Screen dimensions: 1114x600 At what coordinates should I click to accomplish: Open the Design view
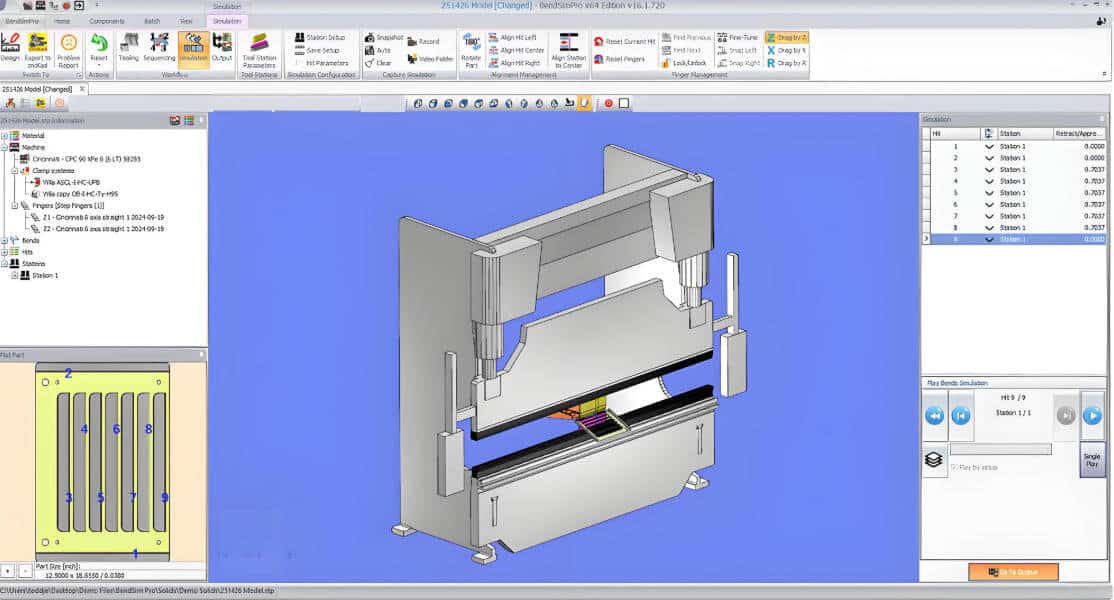point(10,48)
